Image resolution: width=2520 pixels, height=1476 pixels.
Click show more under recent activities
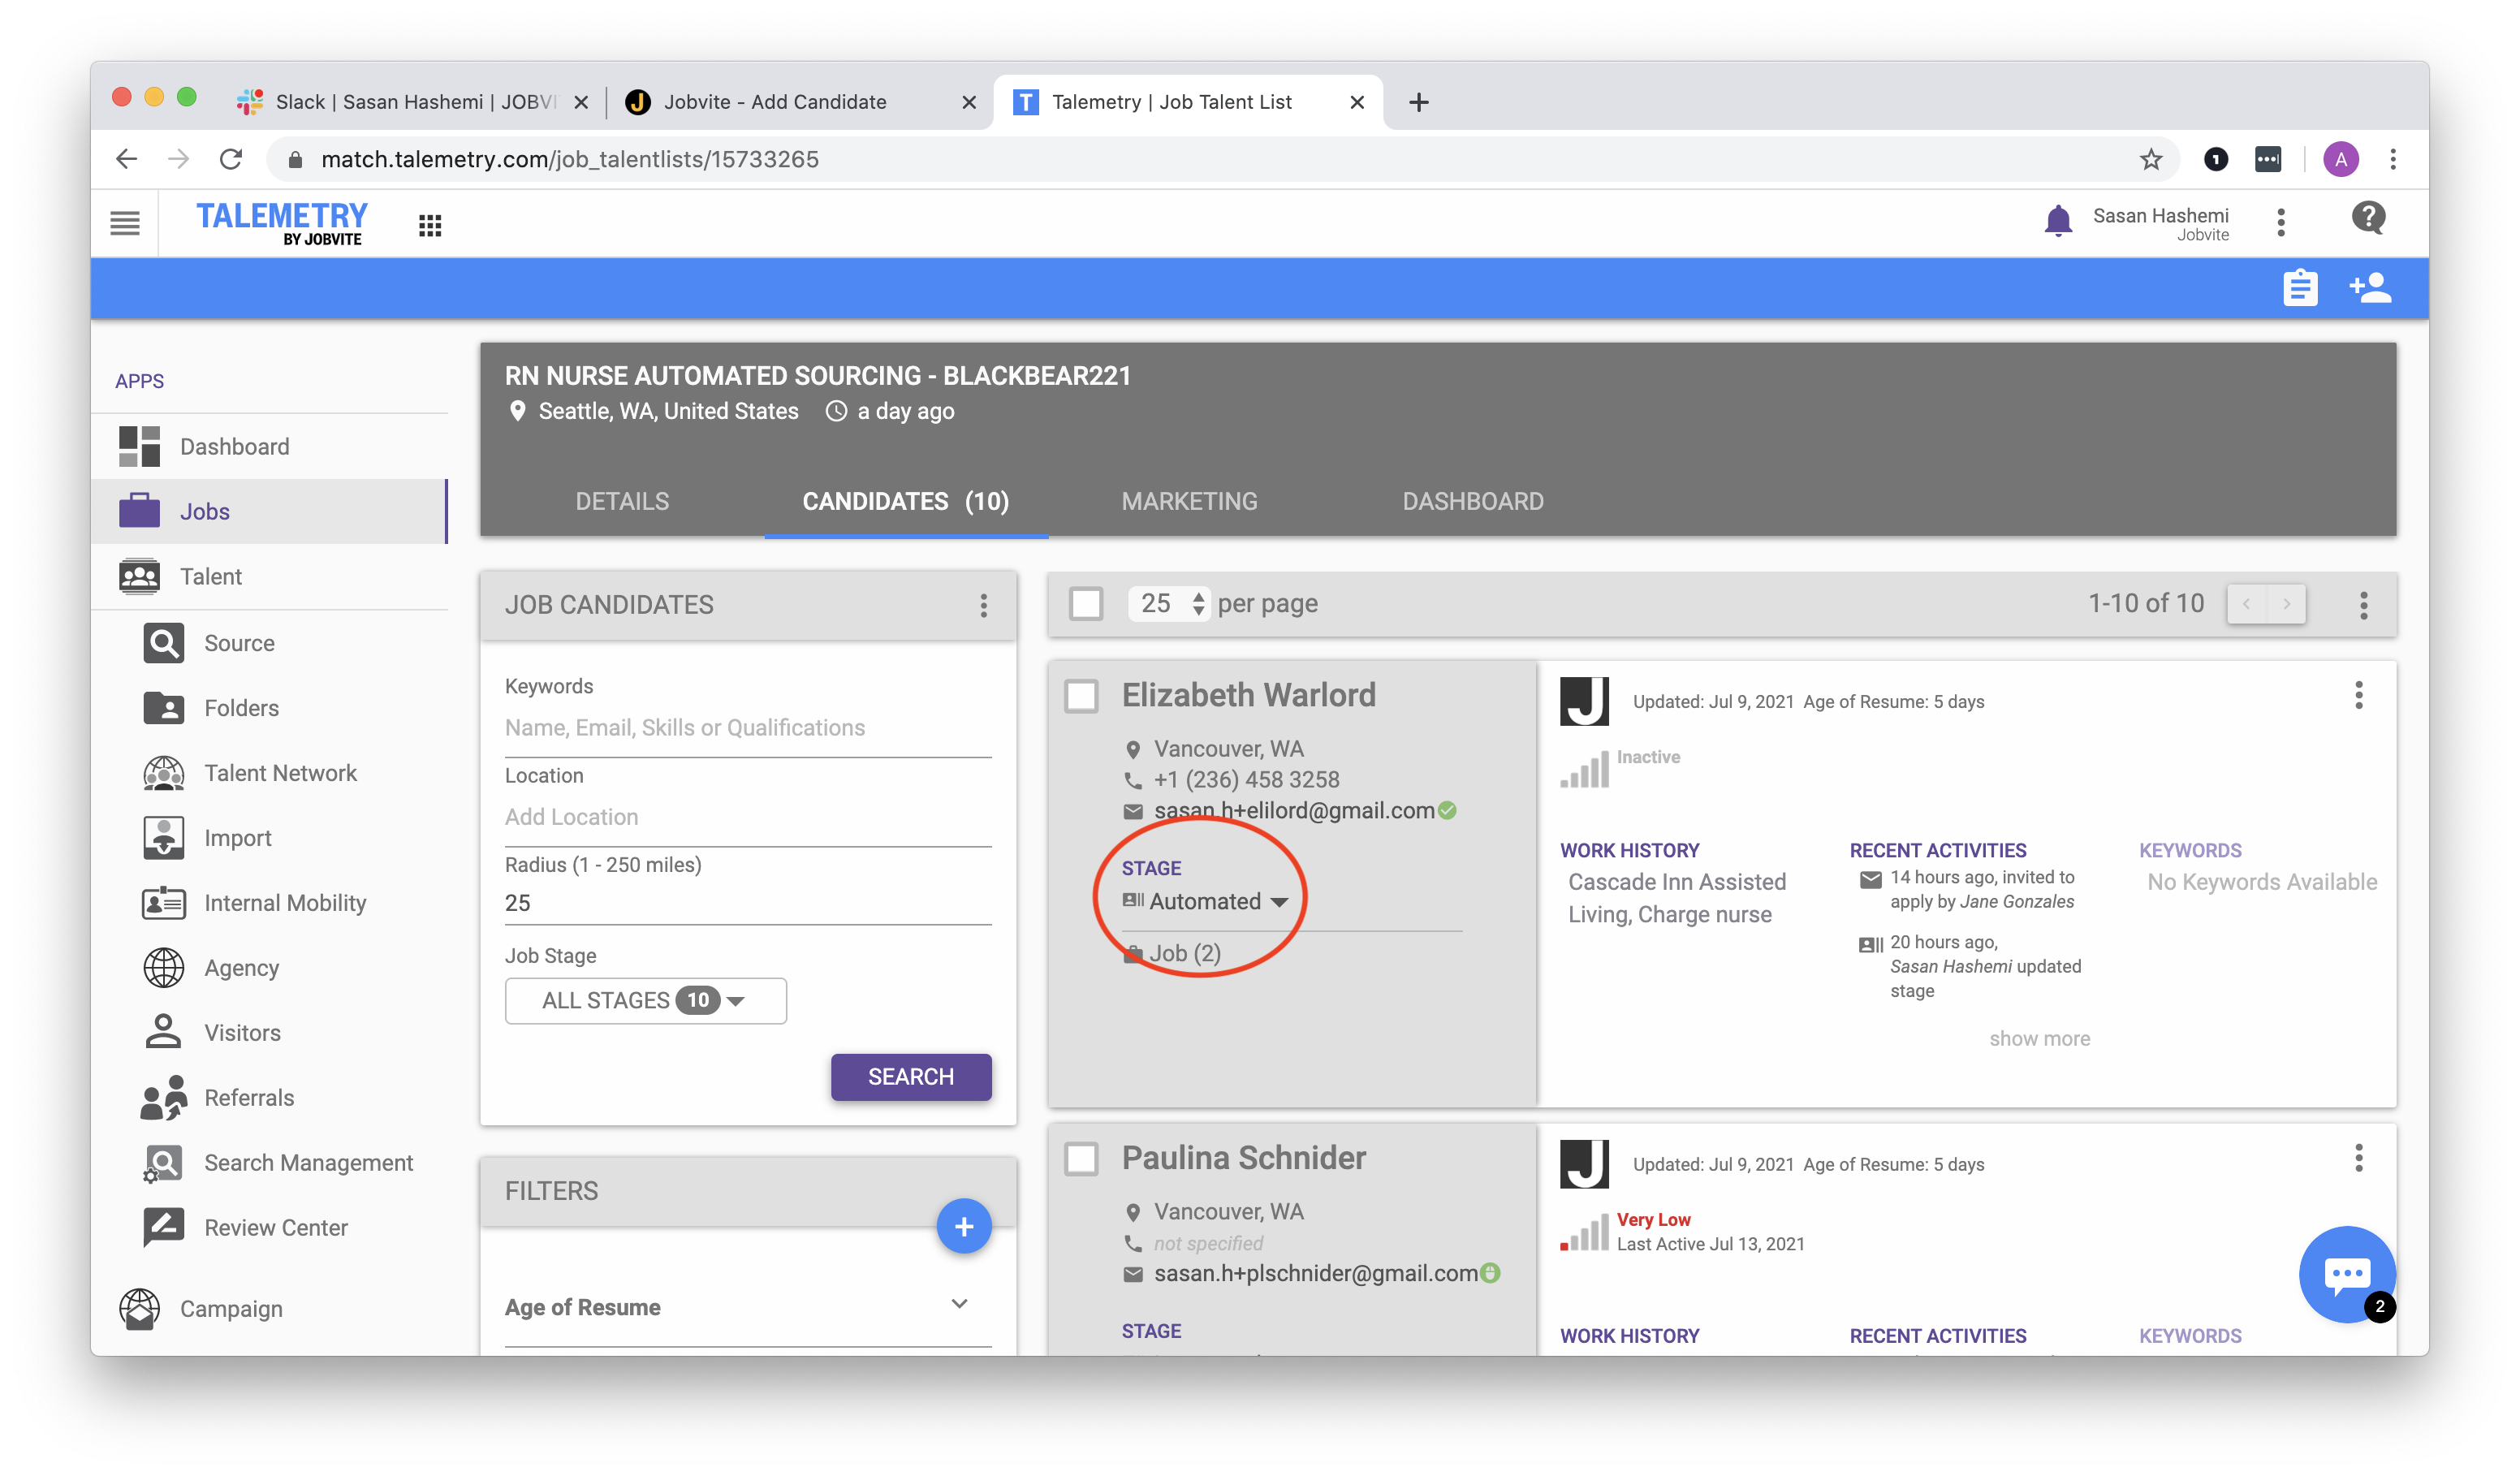[2039, 1038]
